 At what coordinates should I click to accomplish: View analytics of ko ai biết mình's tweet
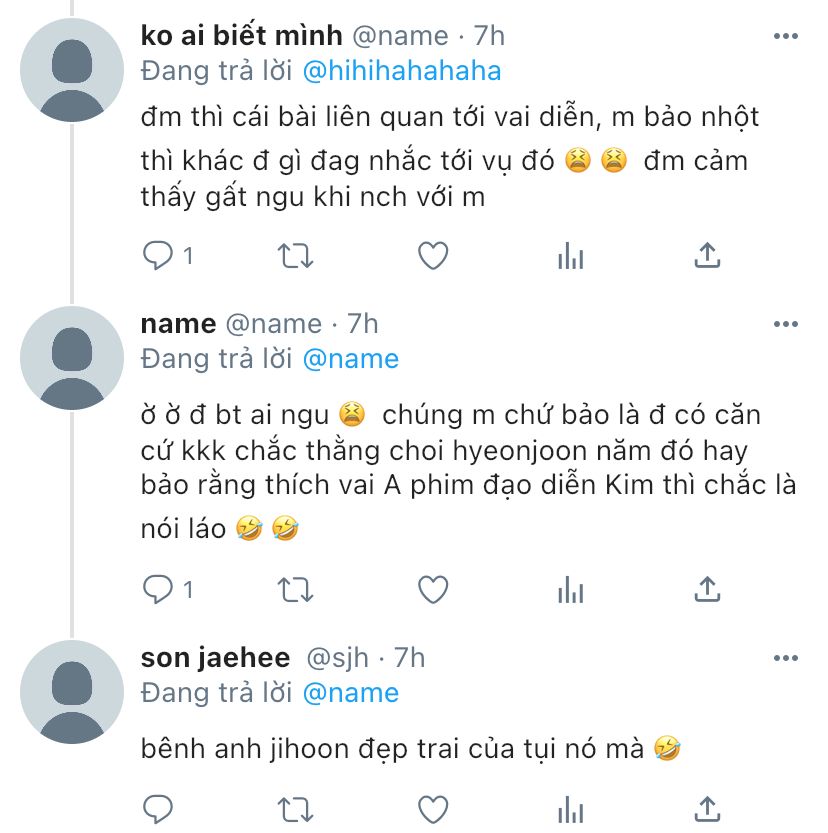[x=570, y=256]
